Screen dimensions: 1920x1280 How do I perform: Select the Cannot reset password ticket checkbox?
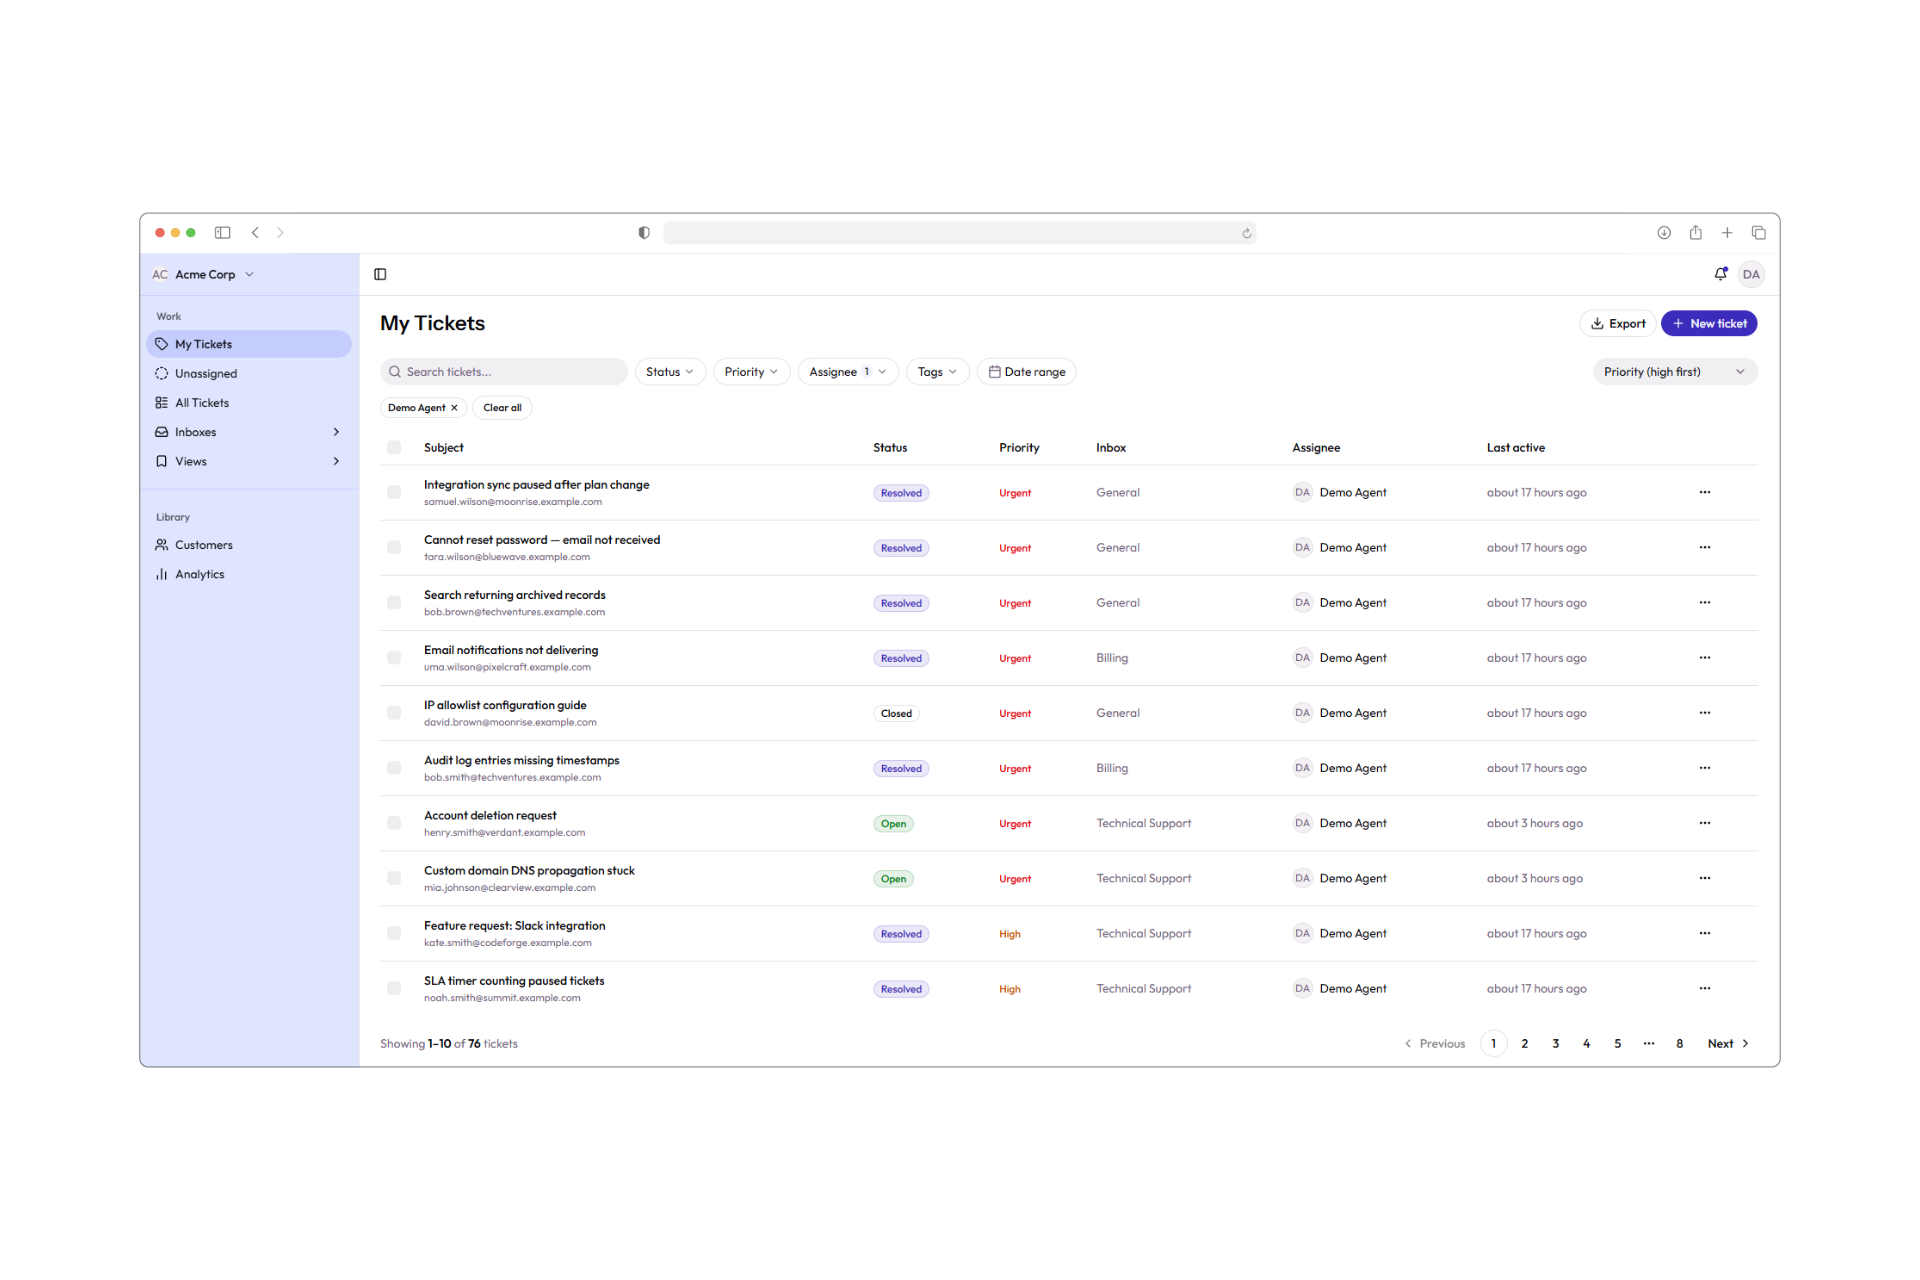point(394,547)
